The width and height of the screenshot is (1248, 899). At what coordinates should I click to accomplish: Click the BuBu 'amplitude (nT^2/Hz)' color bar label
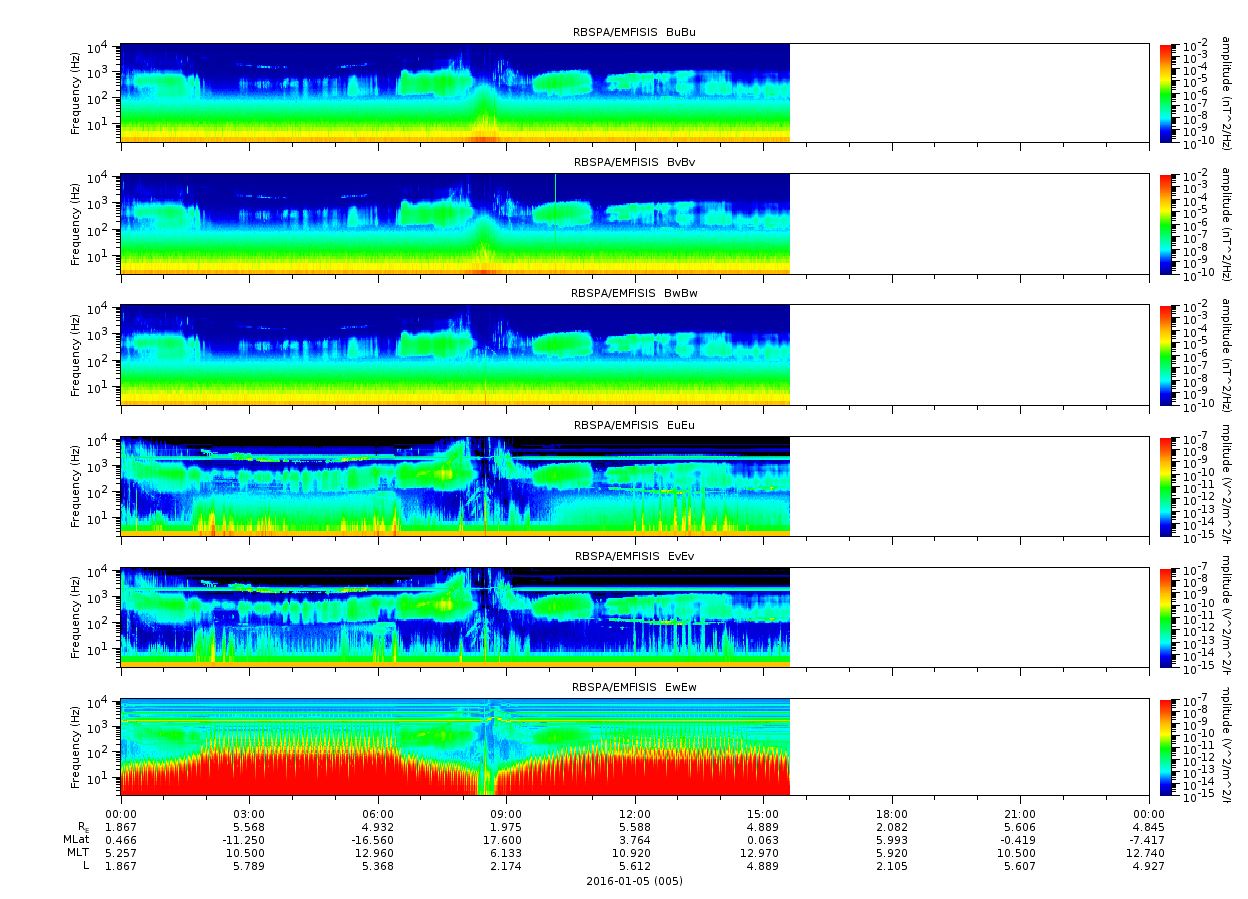[x=1225, y=92]
